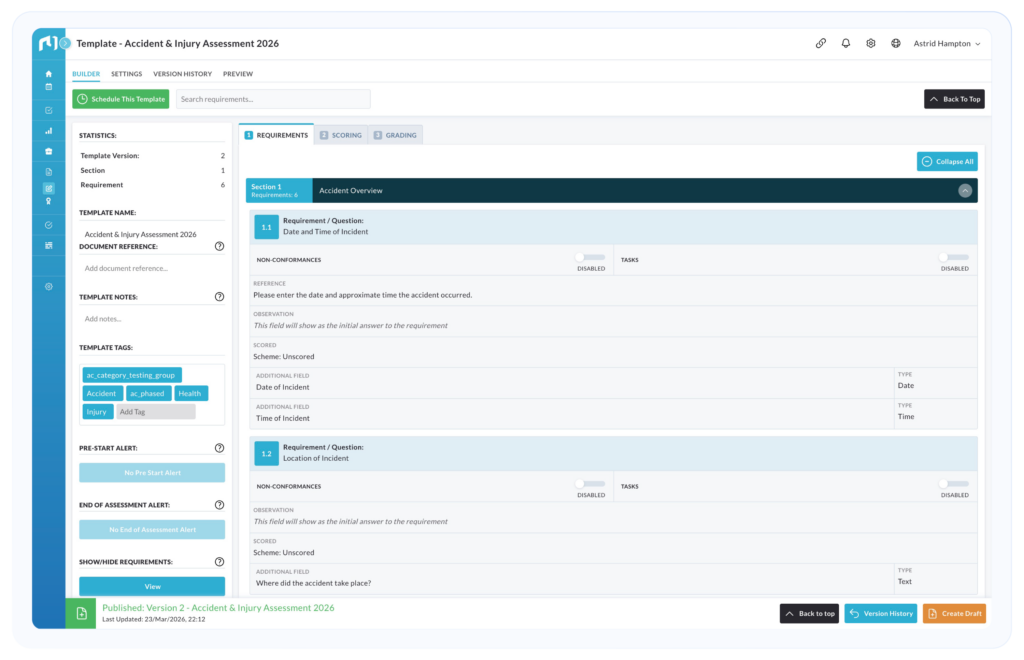Viewport: 1024px width, 660px height.
Task: Click the Add notes field
Action: coord(152,319)
